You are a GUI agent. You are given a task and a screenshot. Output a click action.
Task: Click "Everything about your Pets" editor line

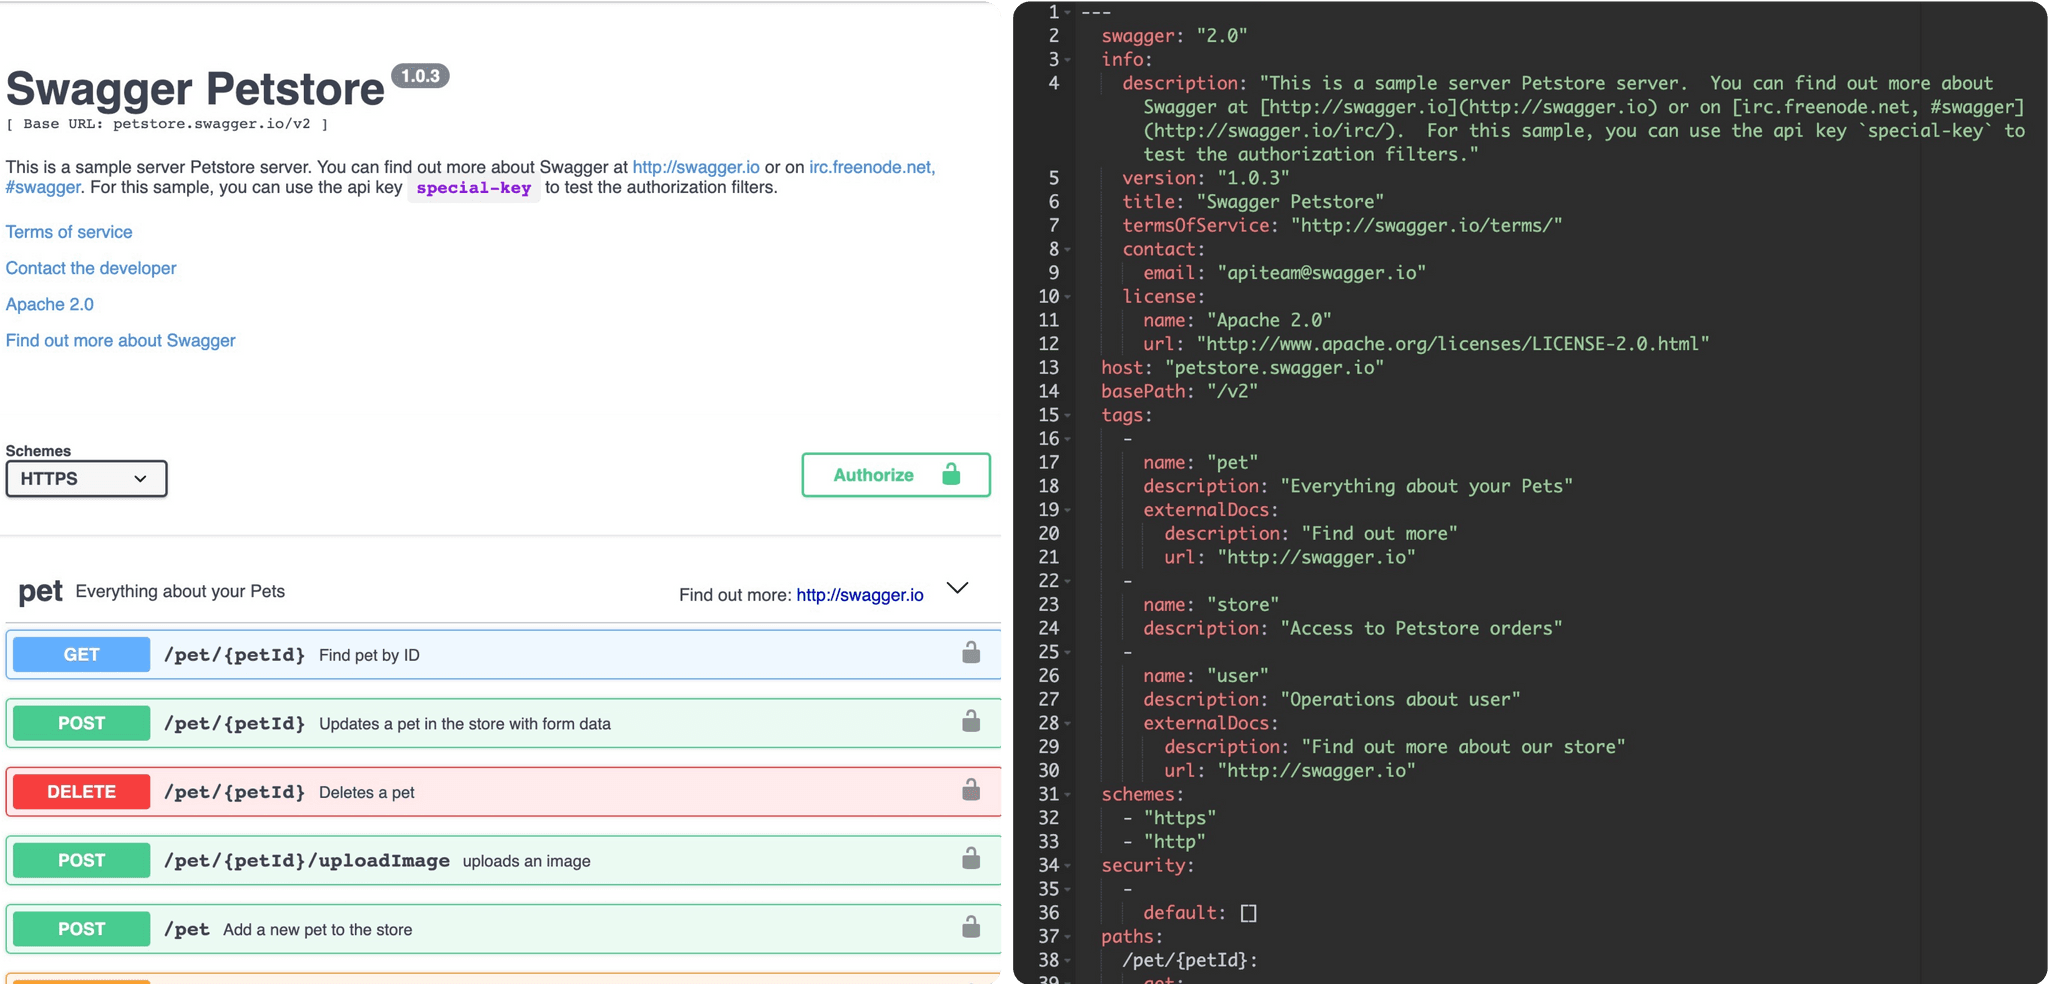point(1358,487)
